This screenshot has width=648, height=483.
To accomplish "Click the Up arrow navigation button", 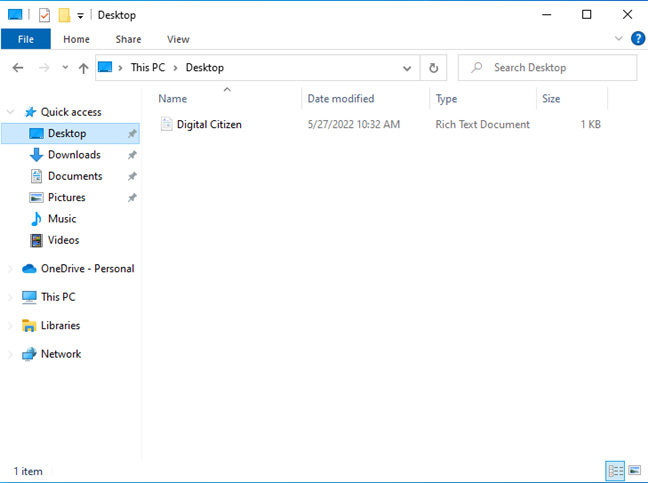I will coord(83,68).
